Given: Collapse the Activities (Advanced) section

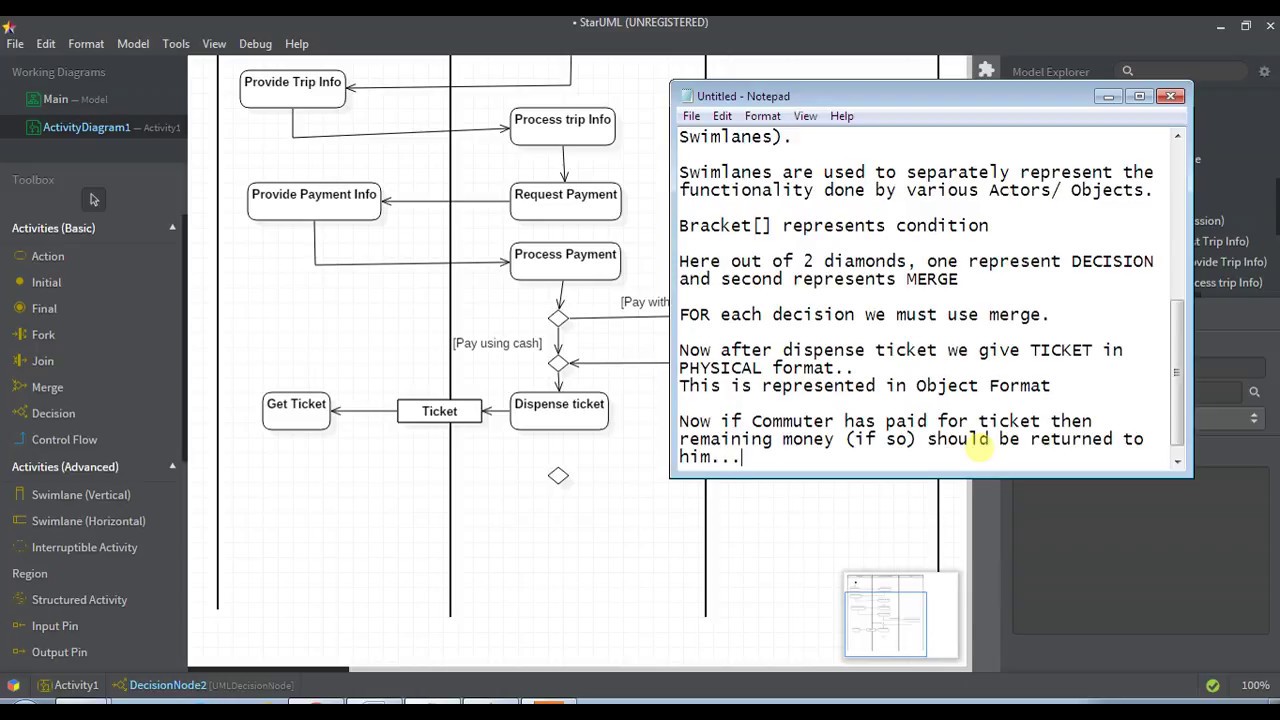Looking at the screenshot, I should click(172, 466).
